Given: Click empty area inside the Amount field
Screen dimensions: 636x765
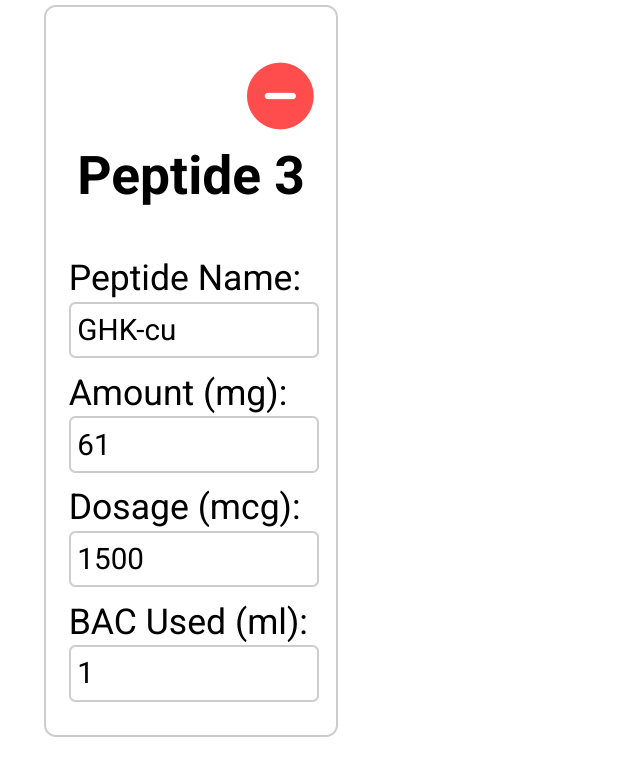Looking at the screenshot, I should [x=215, y=445].
